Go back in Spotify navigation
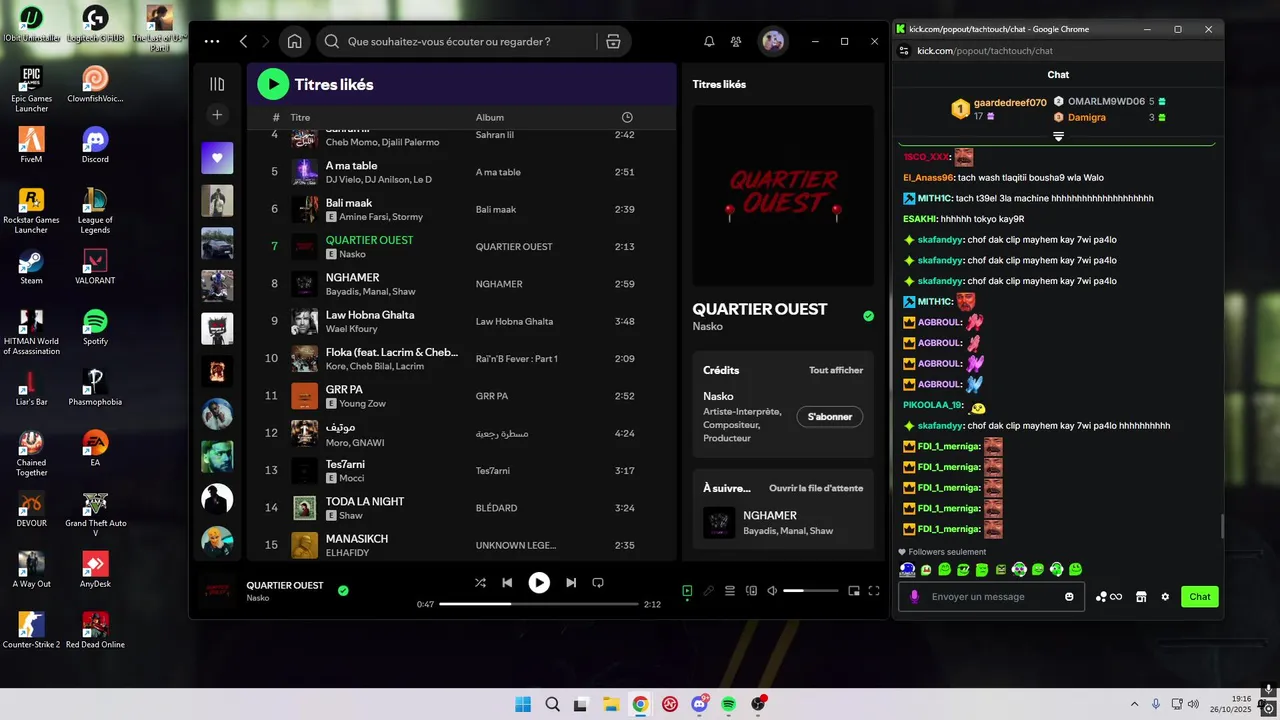Viewport: 1280px width, 720px height. tap(244, 41)
